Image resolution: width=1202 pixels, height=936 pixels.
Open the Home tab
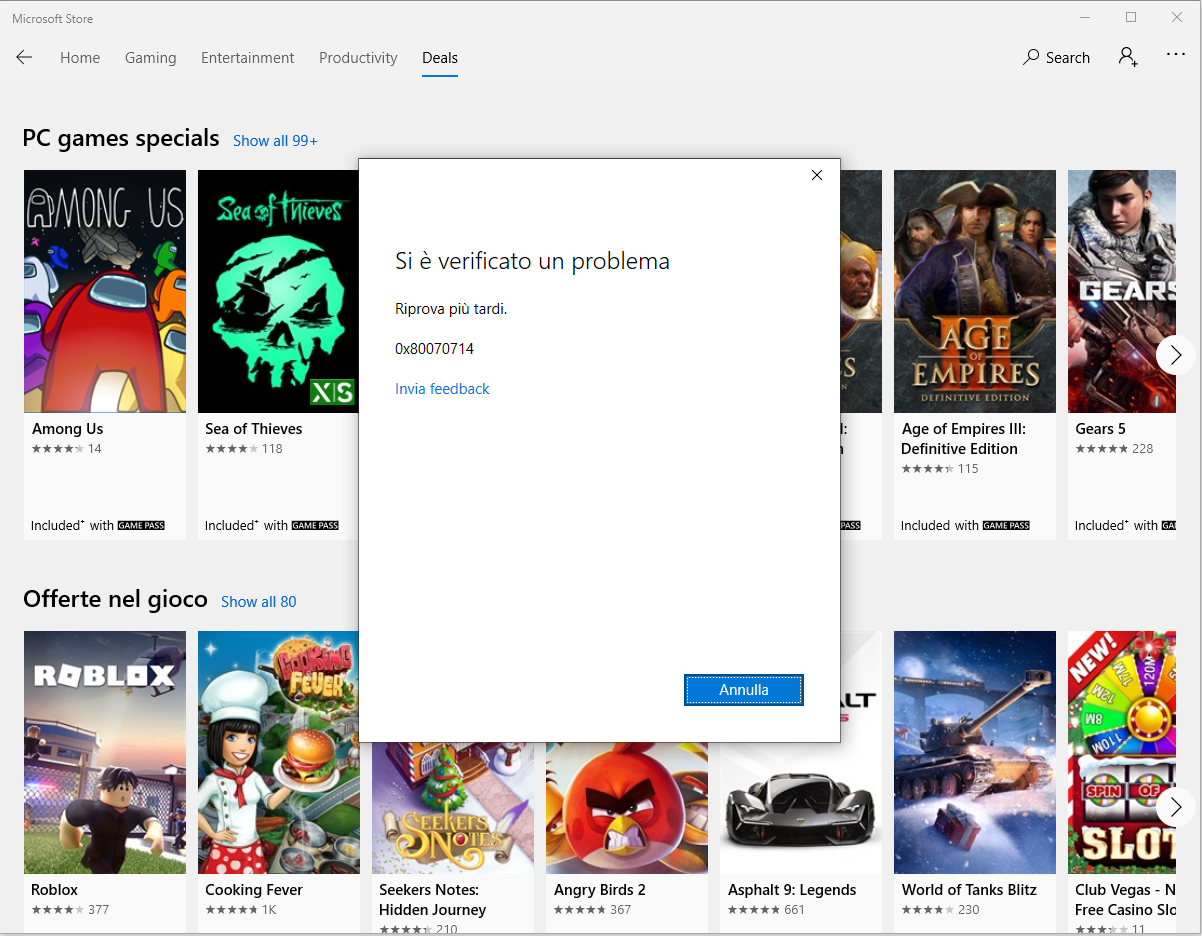[80, 58]
